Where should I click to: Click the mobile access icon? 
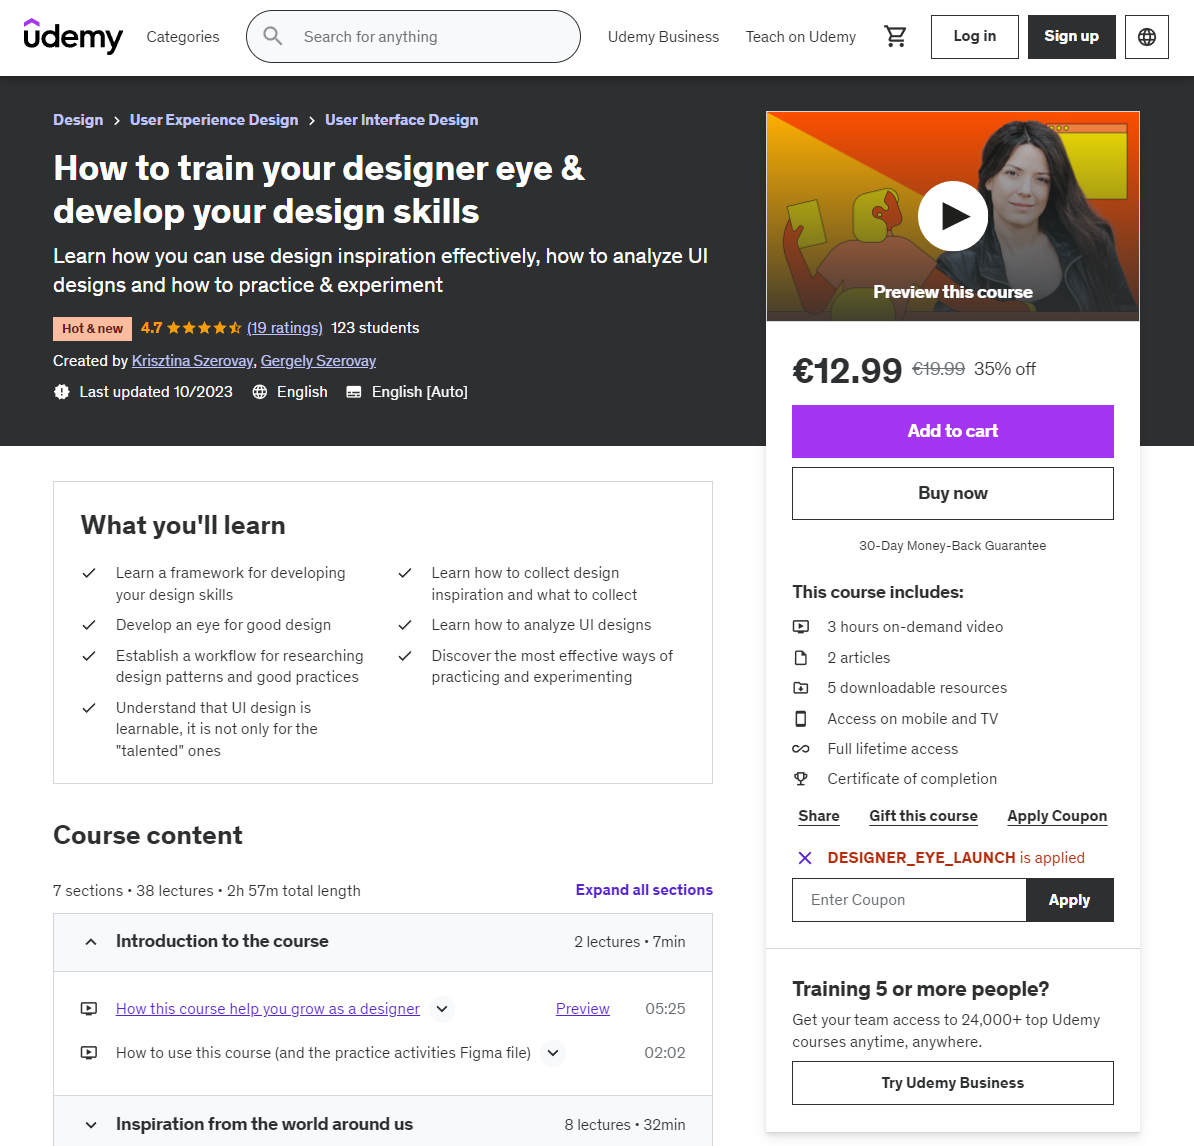[x=800, y=719]
